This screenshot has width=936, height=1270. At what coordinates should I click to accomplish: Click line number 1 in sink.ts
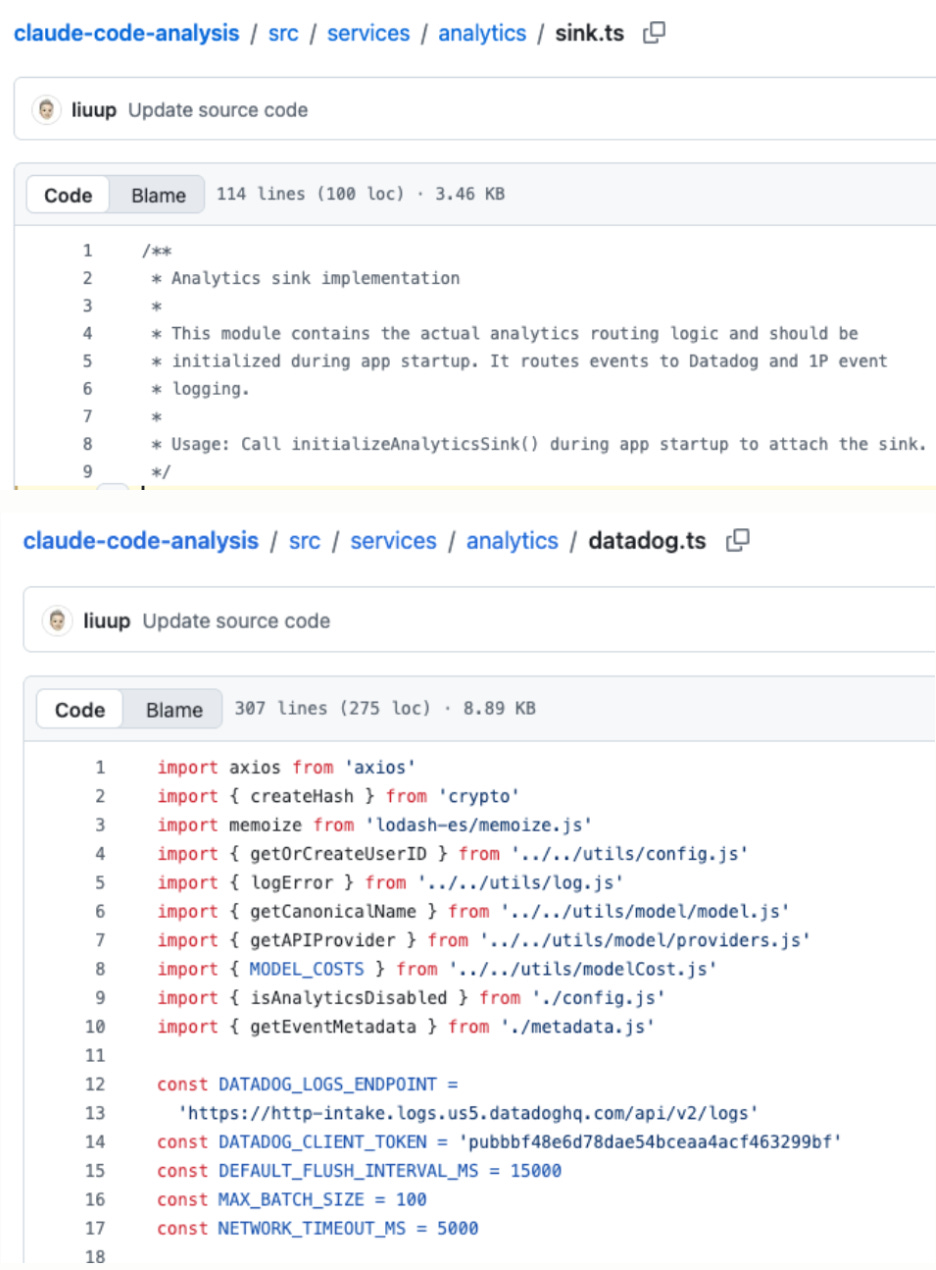[88, 250]
